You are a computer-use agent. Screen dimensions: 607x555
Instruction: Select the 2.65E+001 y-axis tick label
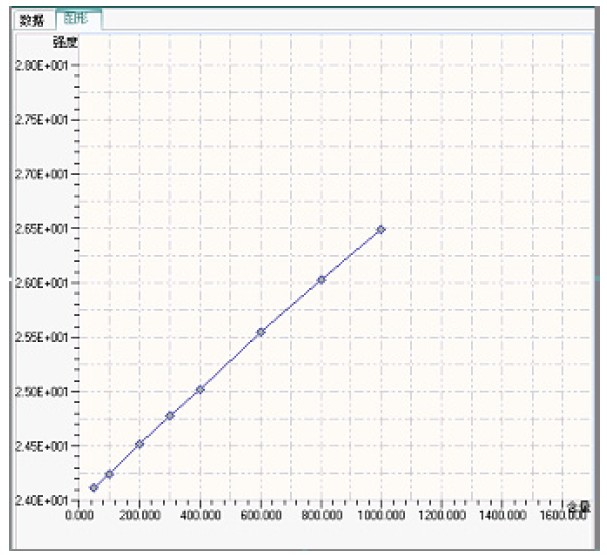tap(41, 228)
